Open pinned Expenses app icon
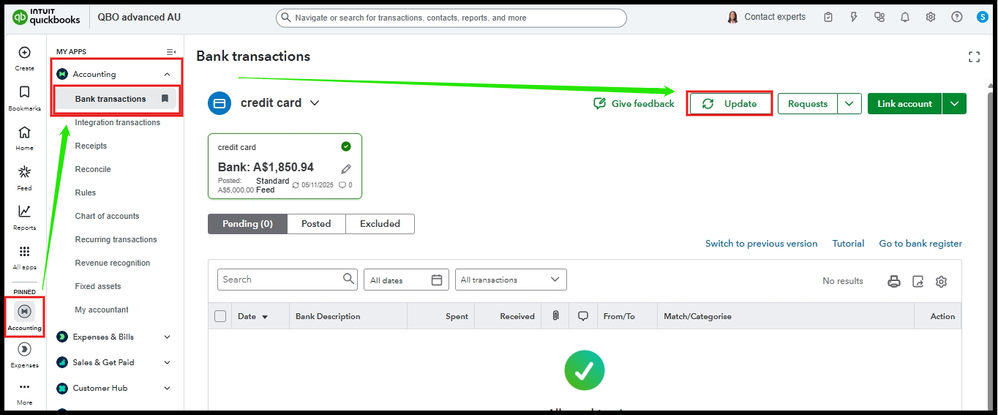This screenshot has height=415, width=998. [24, 349]
